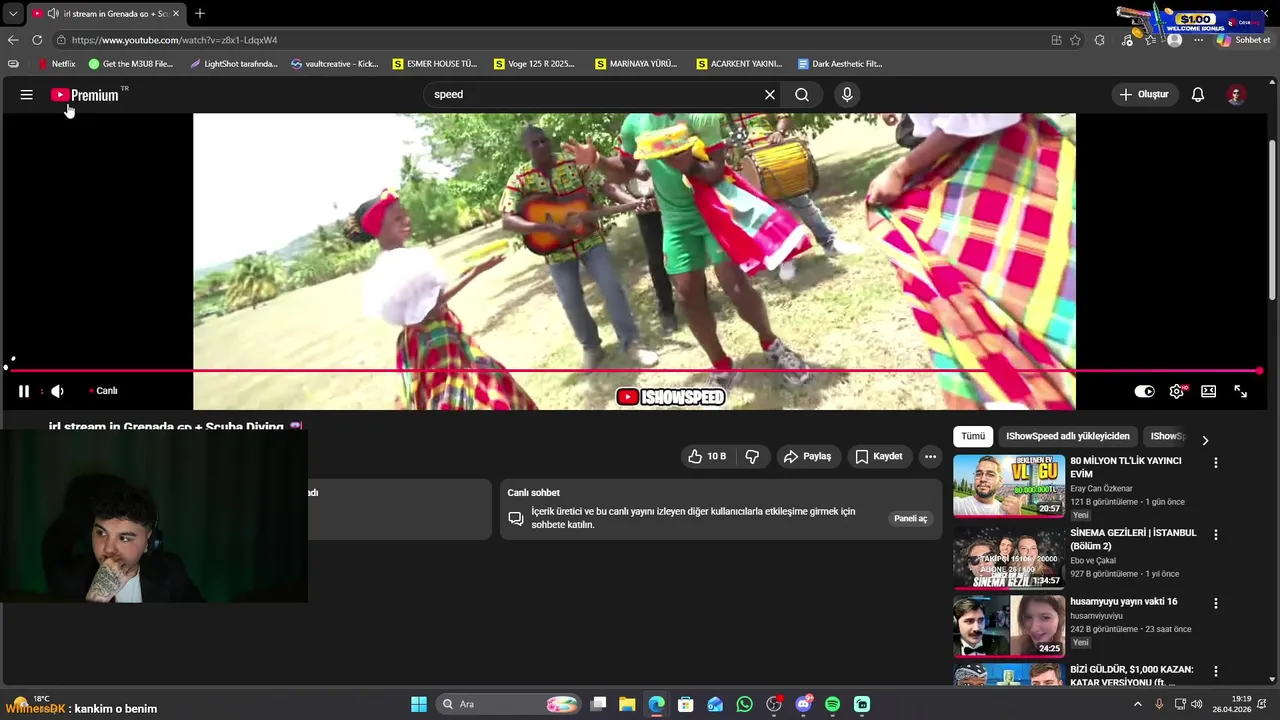Clear the search box with the X

pyautogui.click(x=770, y=94)
